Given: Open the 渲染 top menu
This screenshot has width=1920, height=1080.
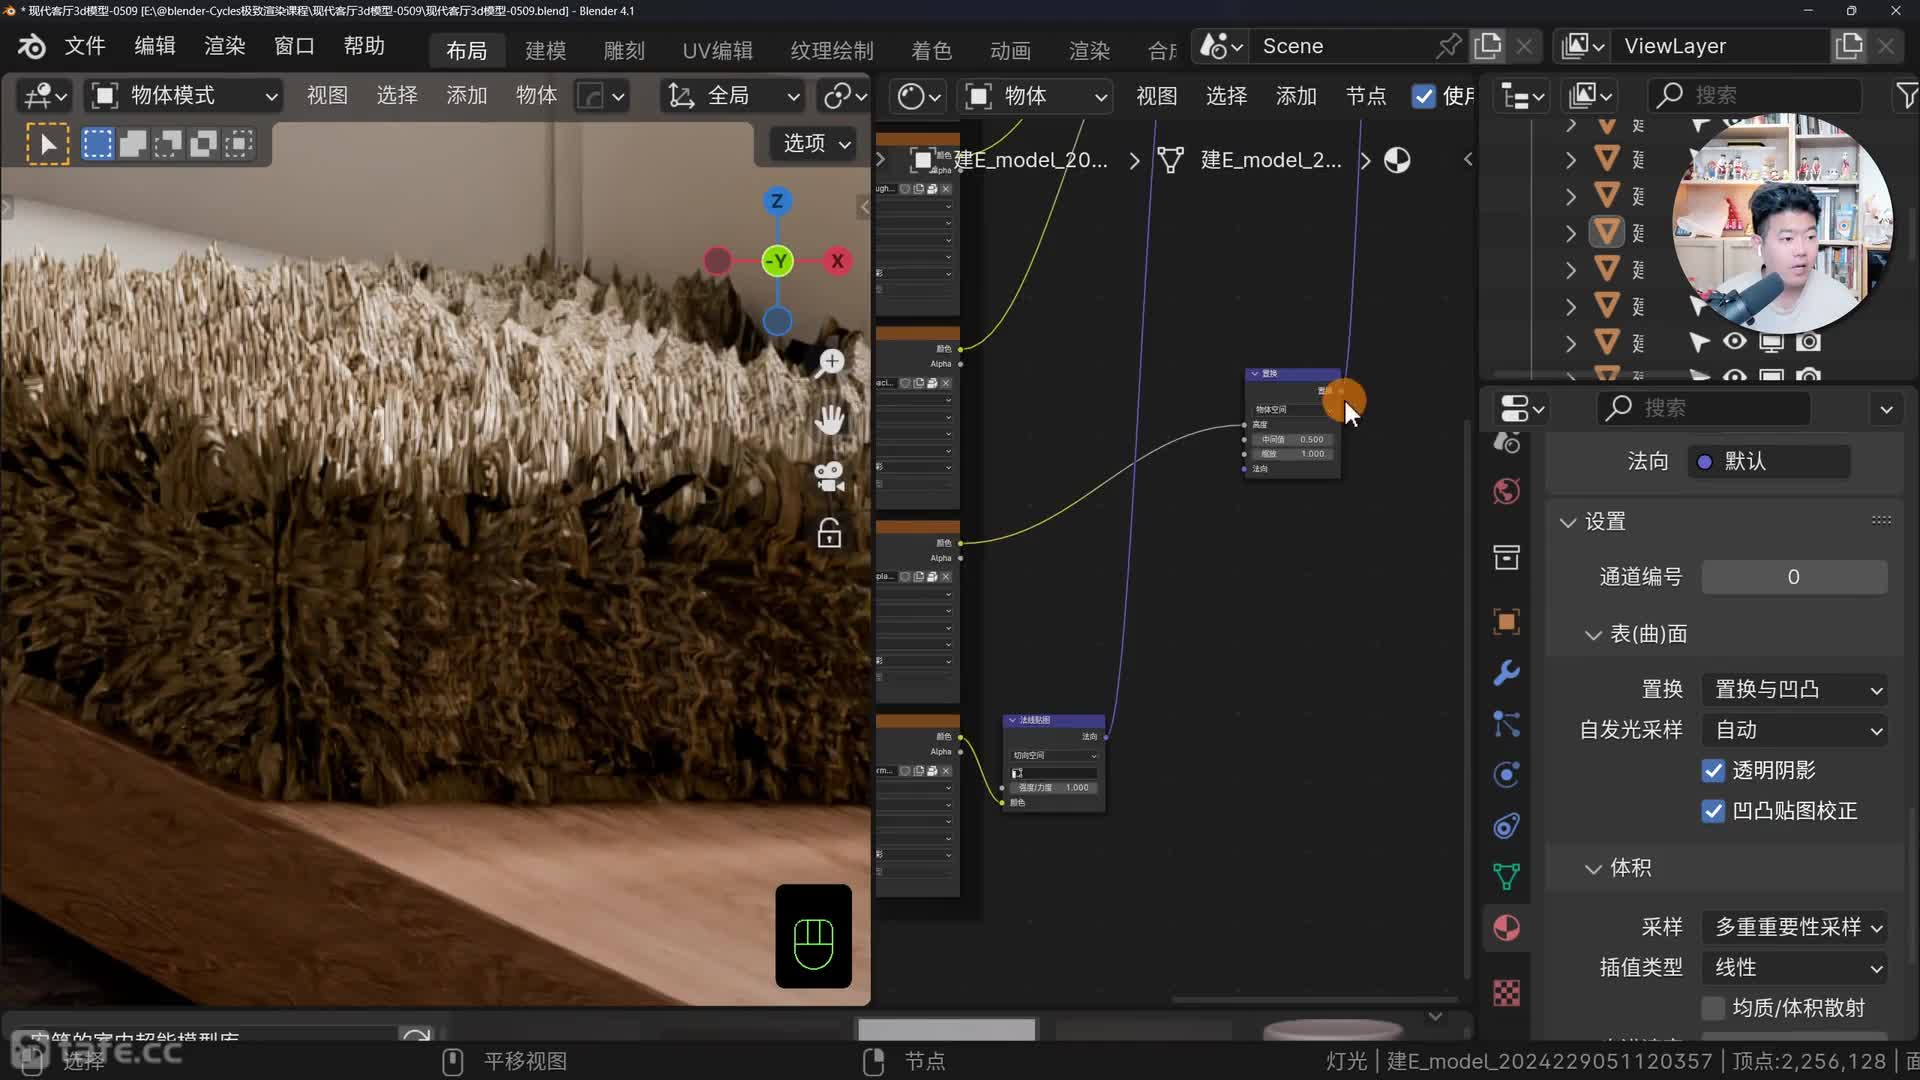Looking at the screenshot, I should pos(224,46).
